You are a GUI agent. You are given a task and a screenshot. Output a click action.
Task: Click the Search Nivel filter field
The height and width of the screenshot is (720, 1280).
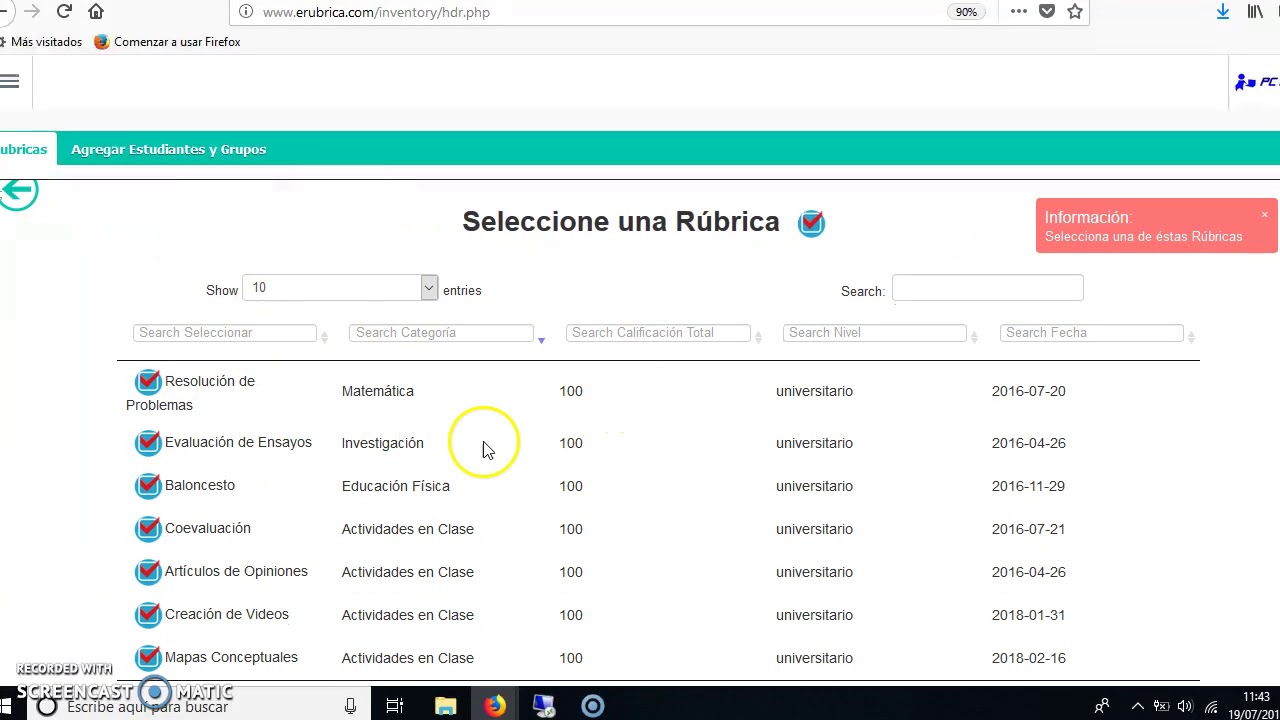click(874, 332)
